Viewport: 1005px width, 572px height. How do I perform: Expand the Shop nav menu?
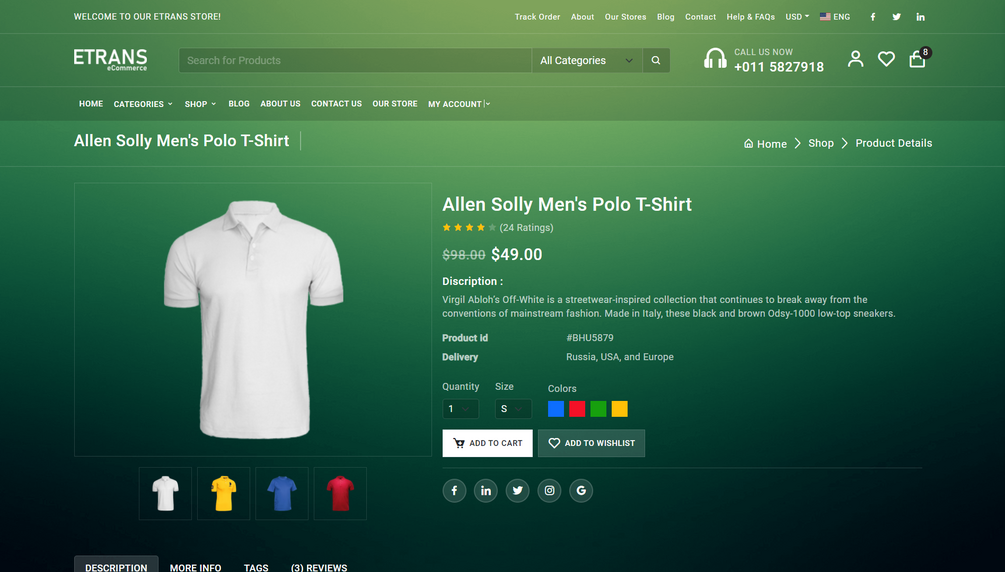click(200, 104)
